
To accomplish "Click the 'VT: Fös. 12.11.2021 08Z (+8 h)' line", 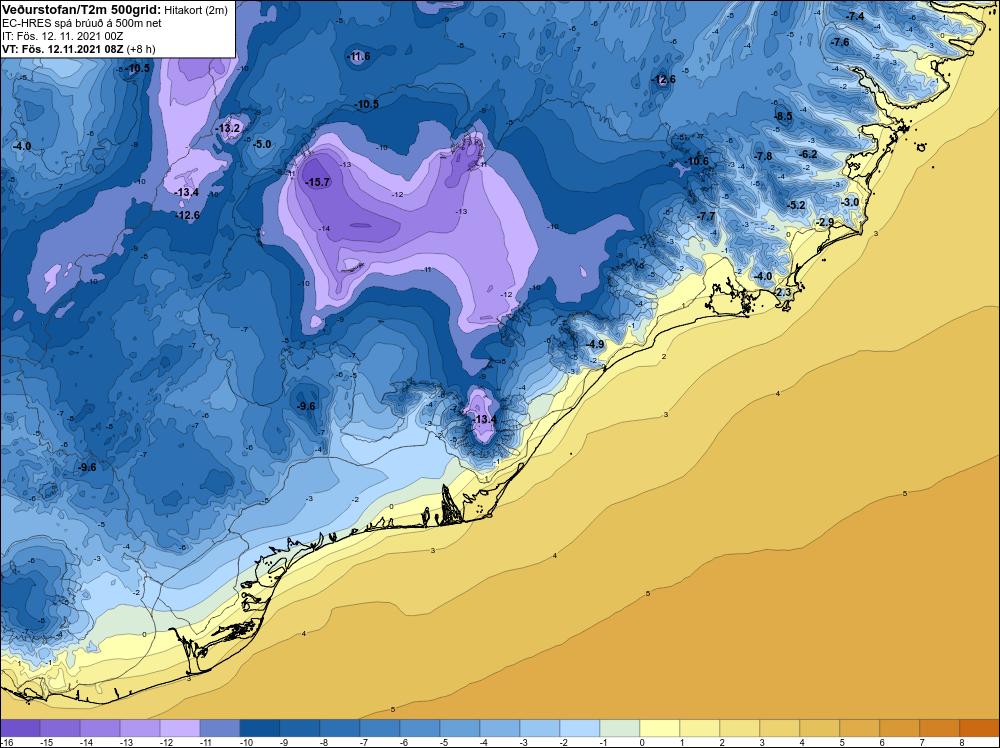I will [x=78, y=48].
